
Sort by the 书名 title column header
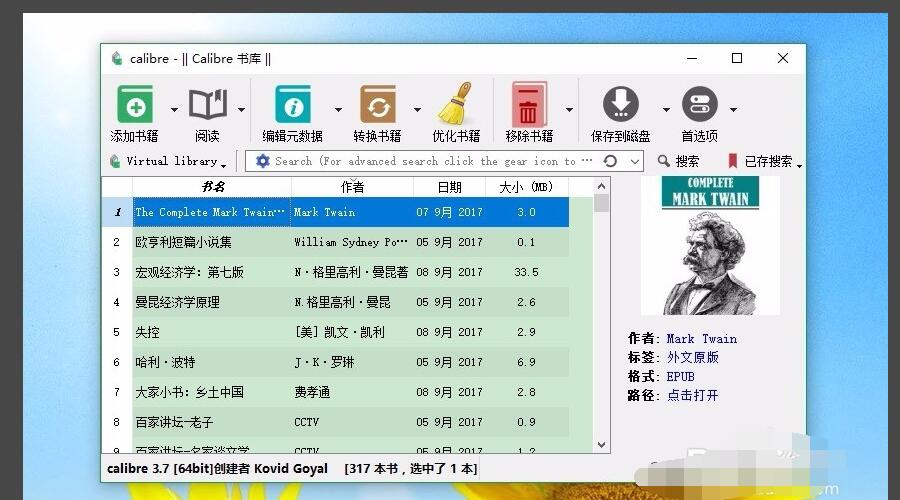[x=212, y=187]
